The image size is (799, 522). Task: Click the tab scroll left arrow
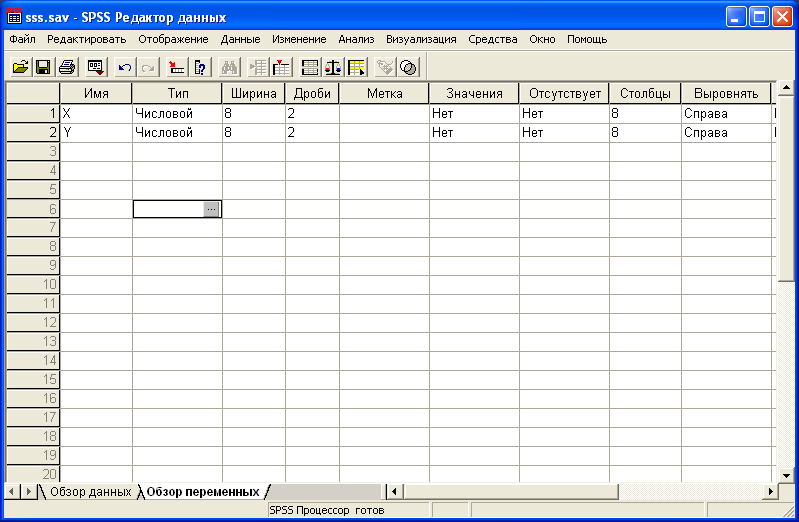(12, 492)
